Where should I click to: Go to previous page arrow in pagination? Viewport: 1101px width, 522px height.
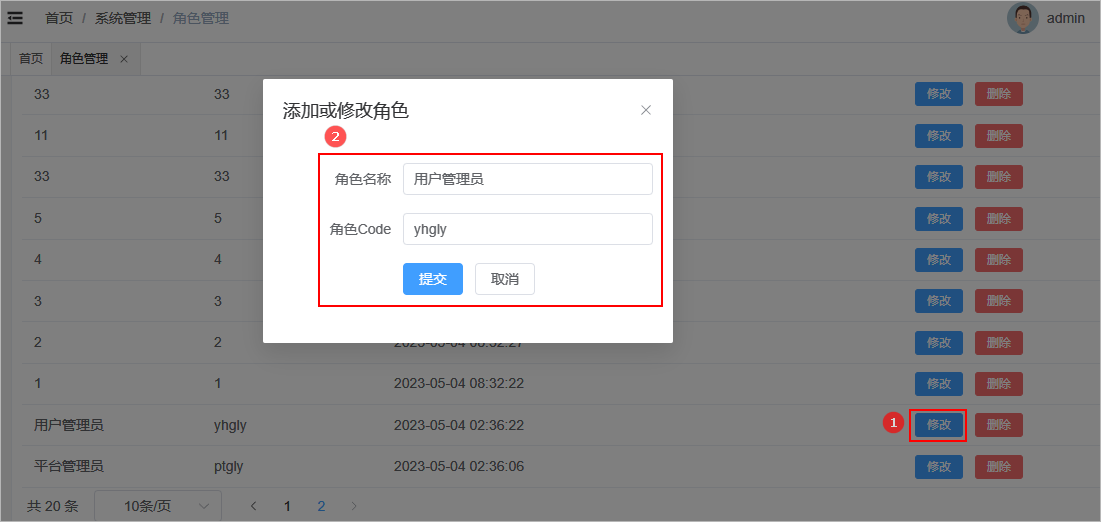pos(253,506)
